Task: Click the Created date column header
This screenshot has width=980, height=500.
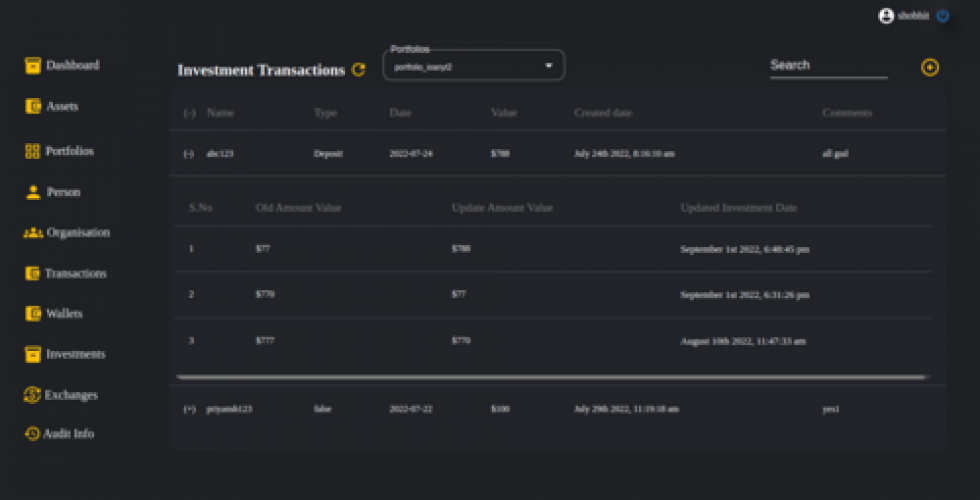Action: [603, 113]
